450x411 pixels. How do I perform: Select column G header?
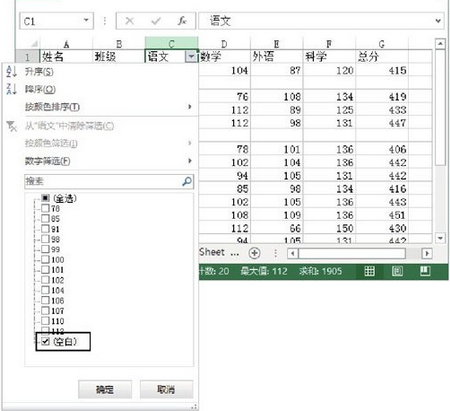click(x=382, y=43)
